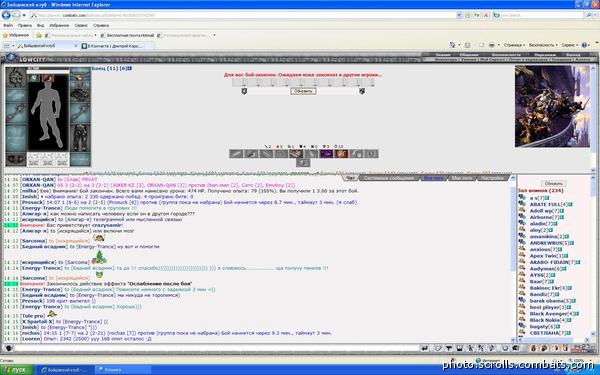Click the info icon after ARABO-FIDAIN[7]
The width and height of the screenshot is (600, 375).
tap(578, 262)
